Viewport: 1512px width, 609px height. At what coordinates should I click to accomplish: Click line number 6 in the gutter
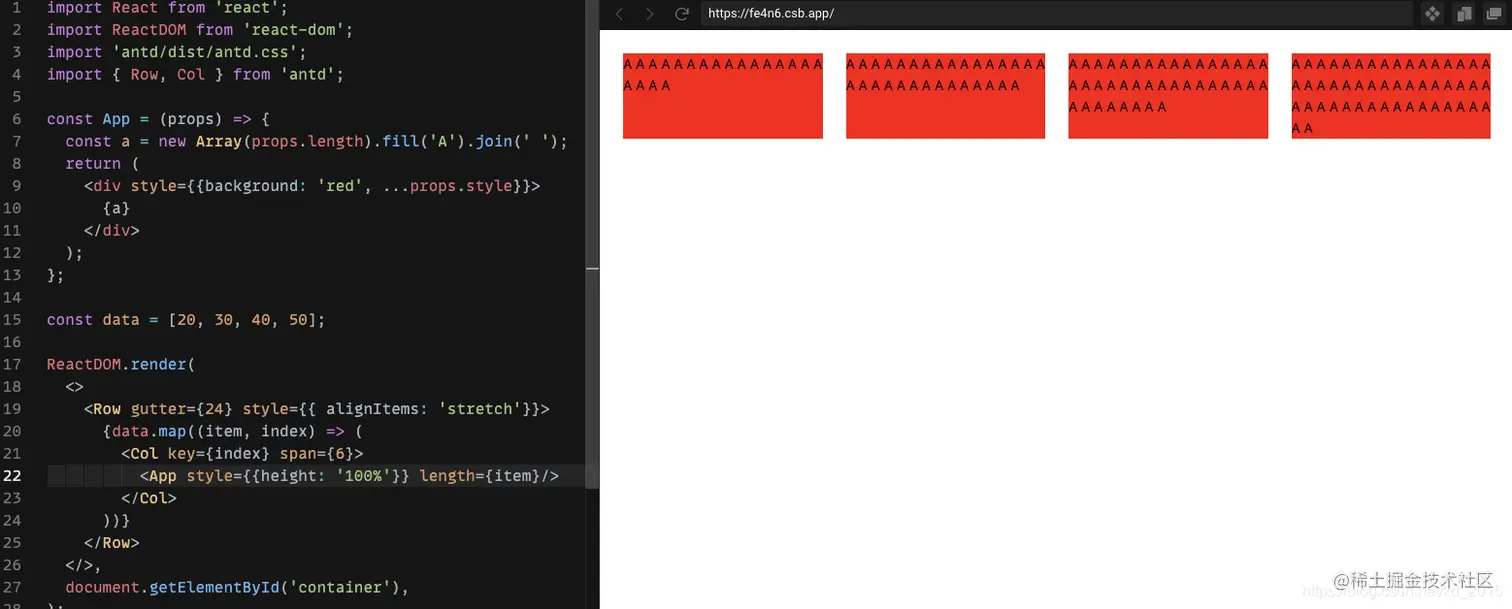click(16, 119)
